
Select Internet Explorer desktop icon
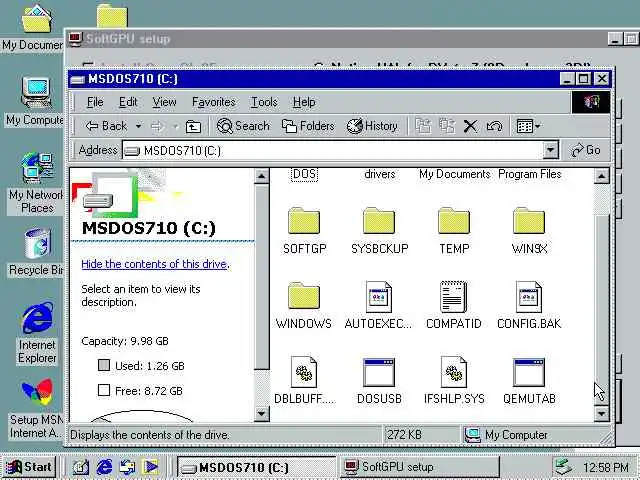point(37,333)
